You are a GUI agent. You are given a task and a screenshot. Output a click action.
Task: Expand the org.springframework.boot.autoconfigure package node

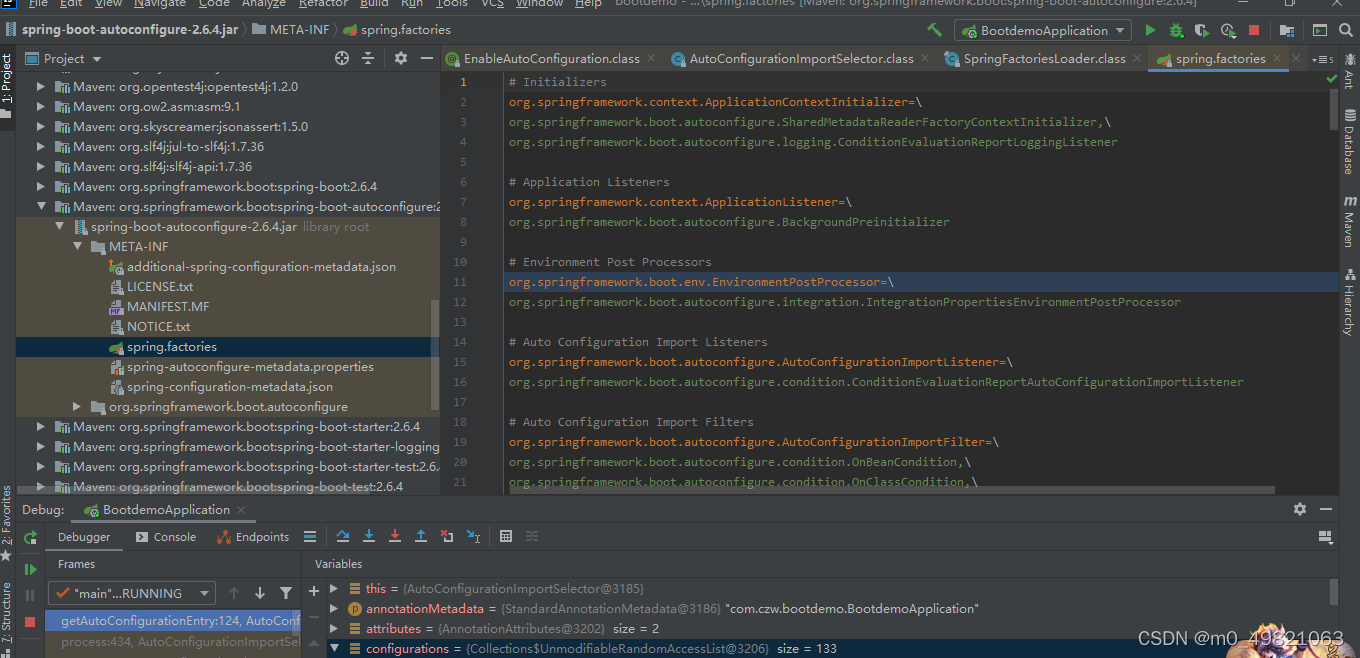point(78,407)
